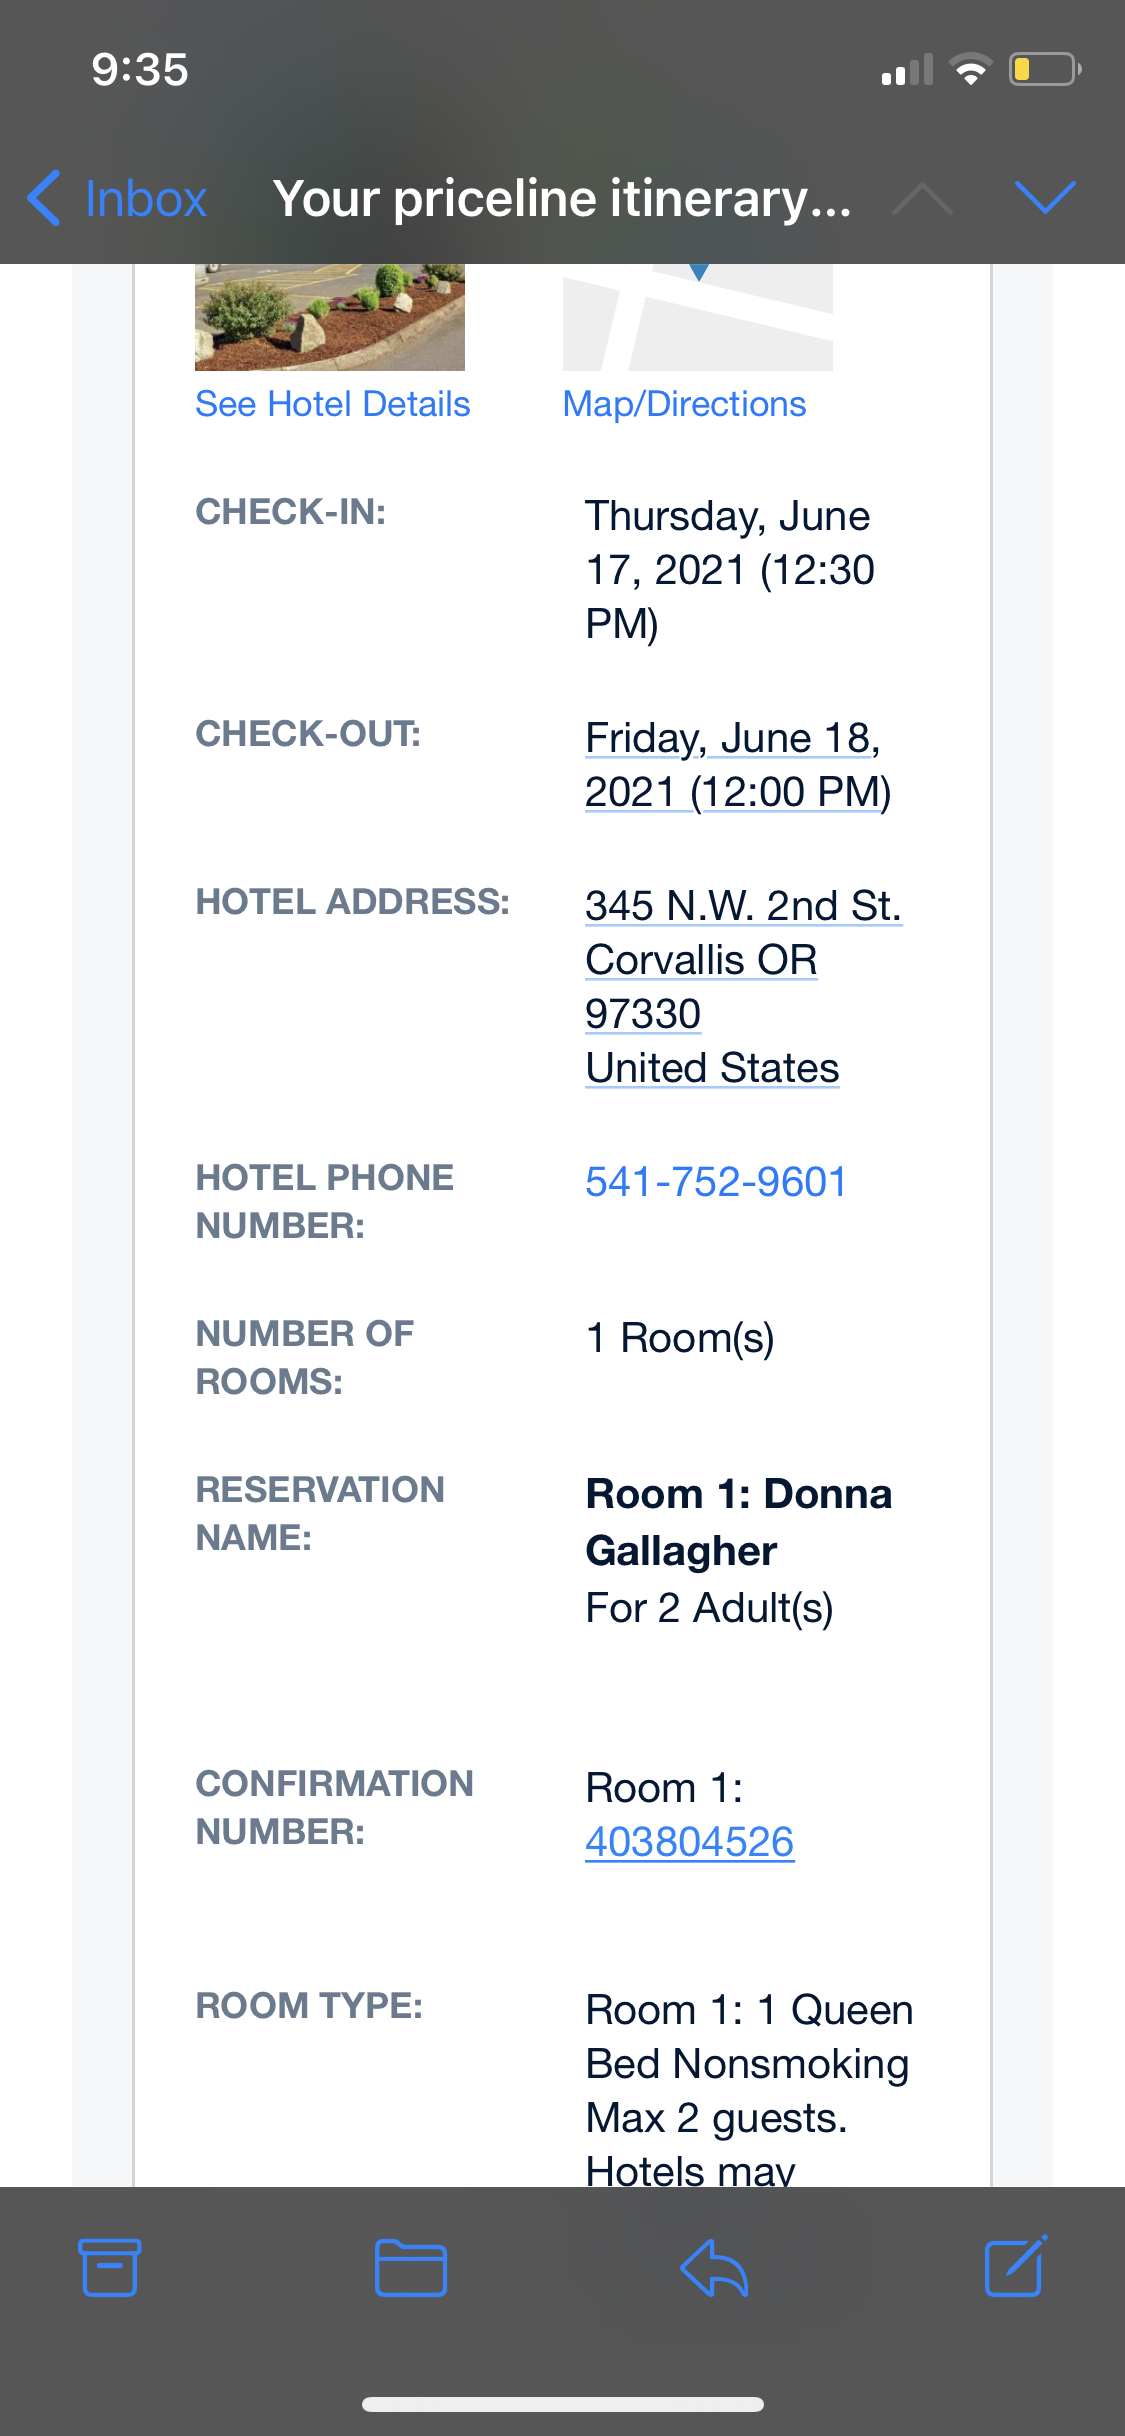
Task: Open the Map/Directions link
Action: [x=684, y=404]
